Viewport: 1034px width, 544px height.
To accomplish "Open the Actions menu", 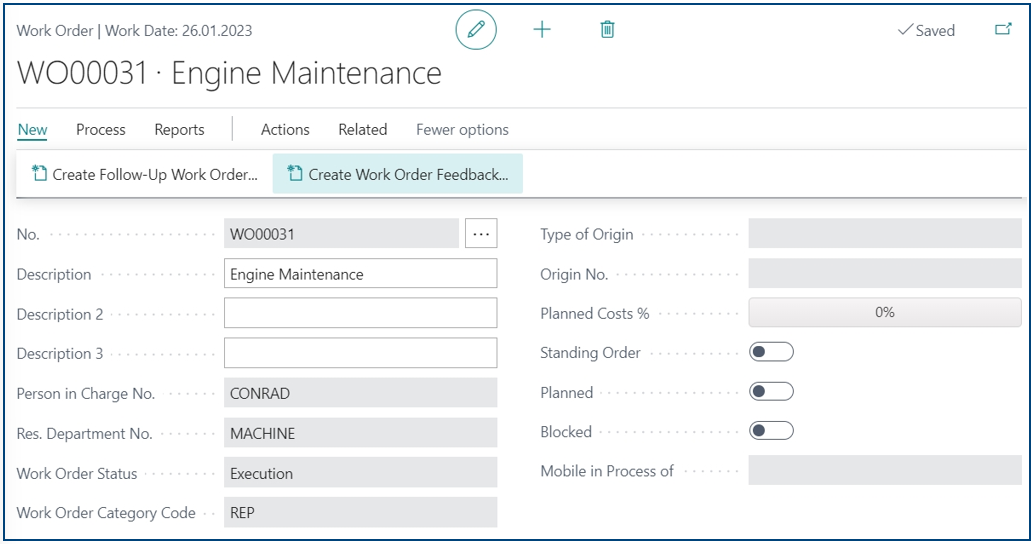I will [x=285, y=129].
